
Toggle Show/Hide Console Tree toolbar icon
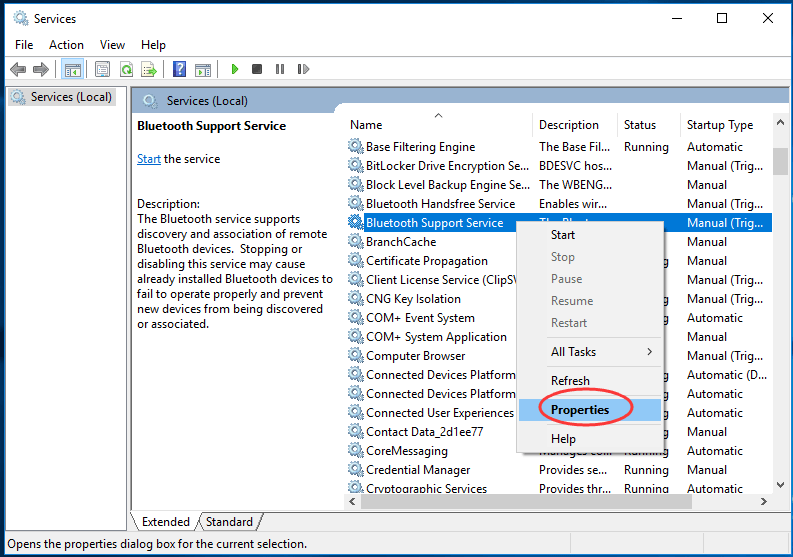(x=72, y=69)
